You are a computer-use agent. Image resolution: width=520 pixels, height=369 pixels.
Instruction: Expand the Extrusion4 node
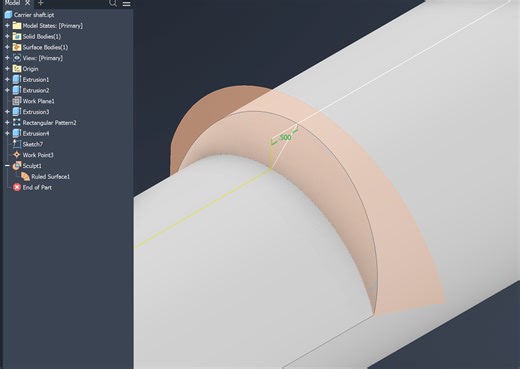(x=7, y=133)
